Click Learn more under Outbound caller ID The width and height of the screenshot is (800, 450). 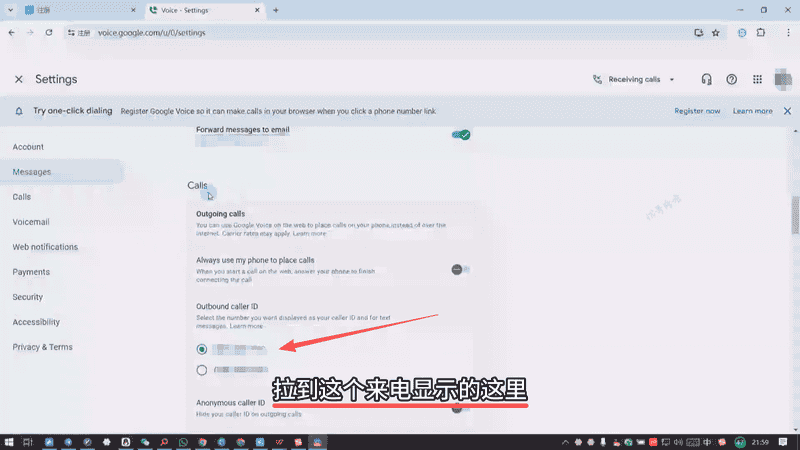(246, 326)
